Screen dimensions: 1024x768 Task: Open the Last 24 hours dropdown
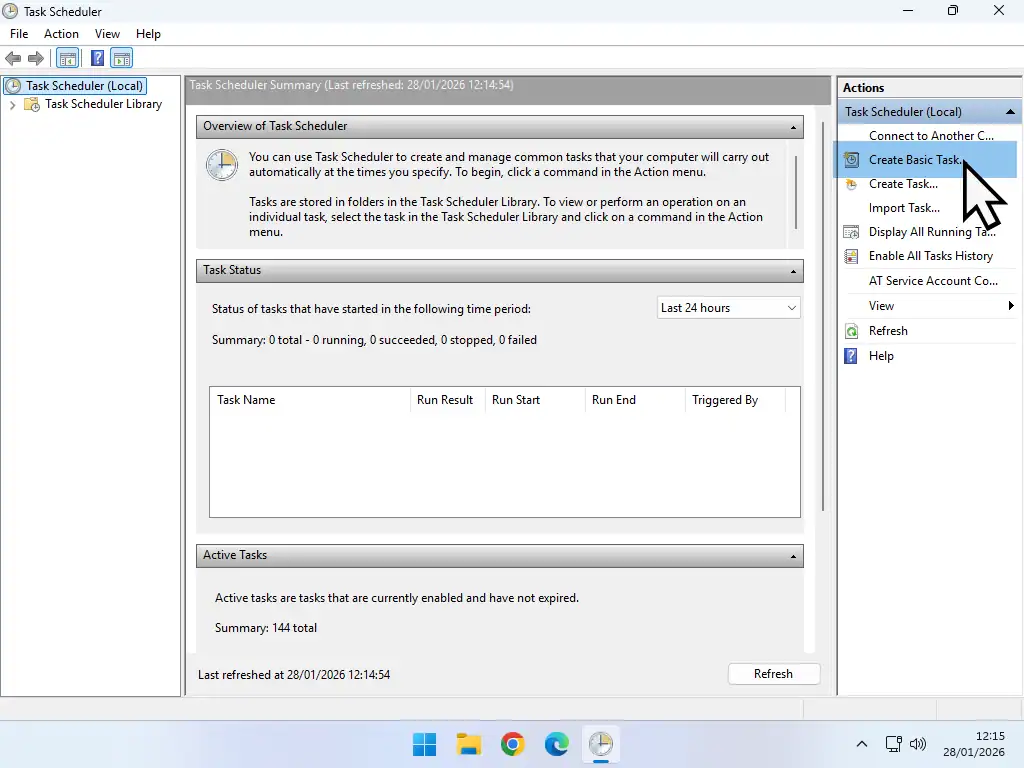[789, 308]
